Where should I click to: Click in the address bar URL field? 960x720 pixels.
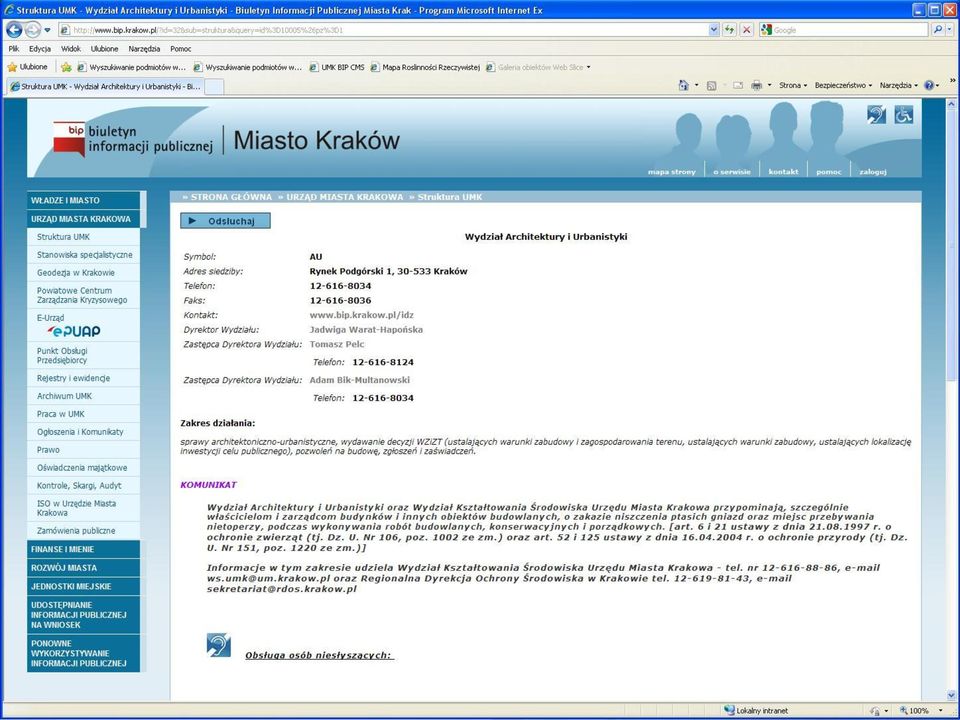click(x=384, y=29)
